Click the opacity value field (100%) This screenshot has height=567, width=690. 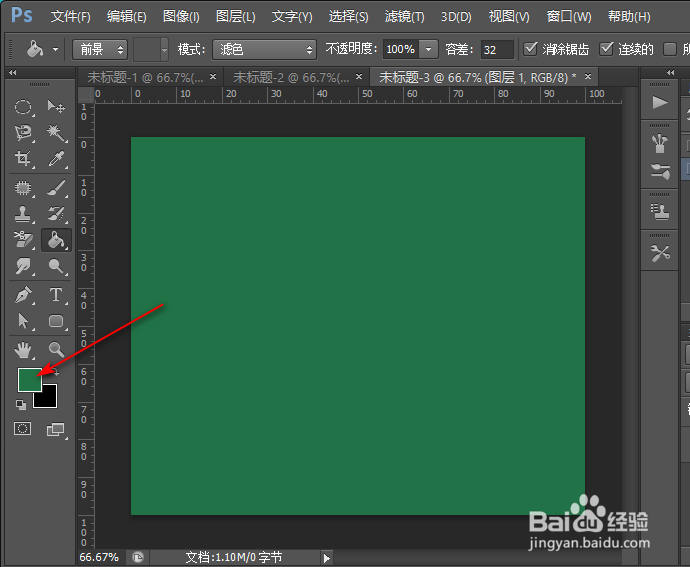(x=401, y=49)
